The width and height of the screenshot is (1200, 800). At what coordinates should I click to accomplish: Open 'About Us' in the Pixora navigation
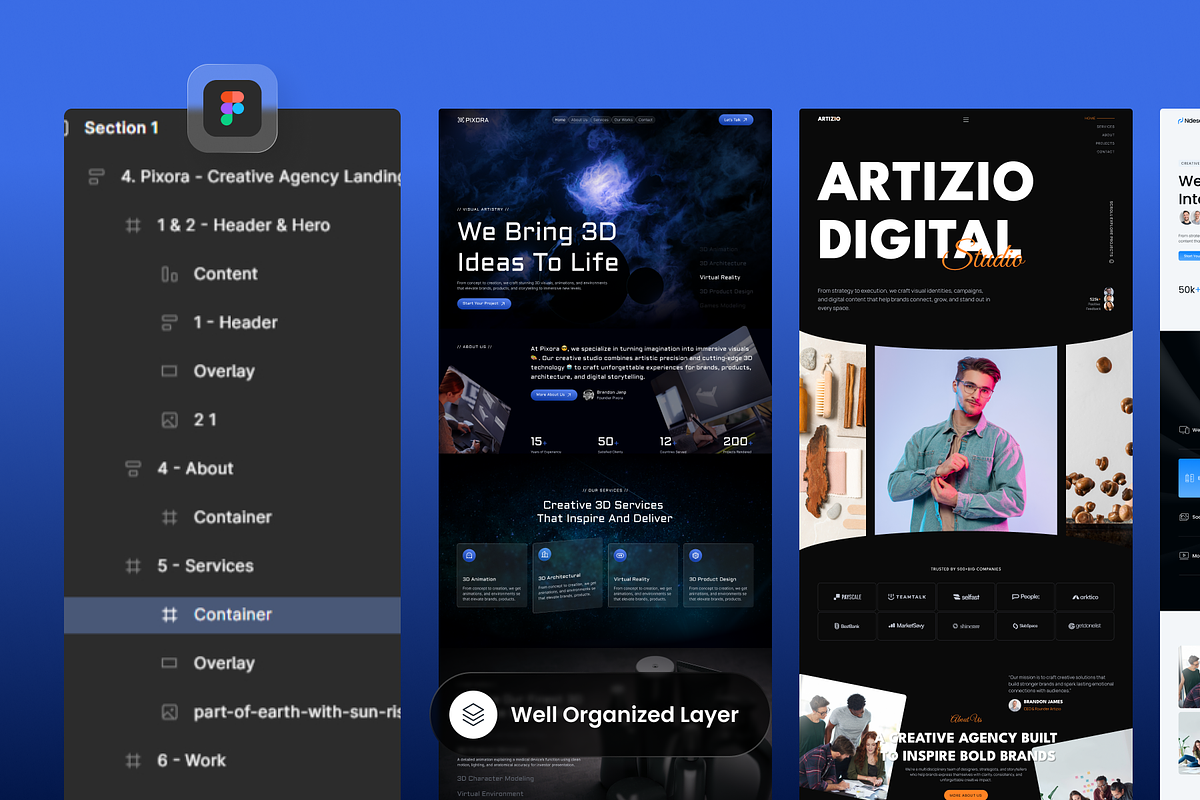[579, 120]
